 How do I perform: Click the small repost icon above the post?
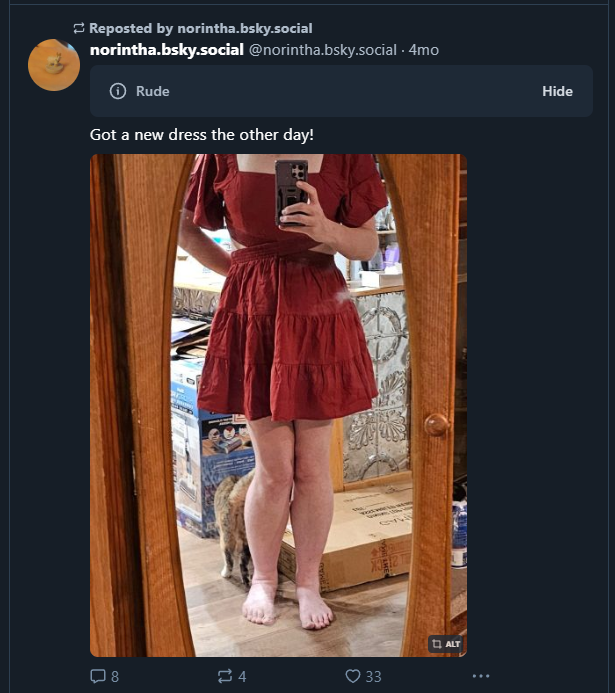coord(79,28)
